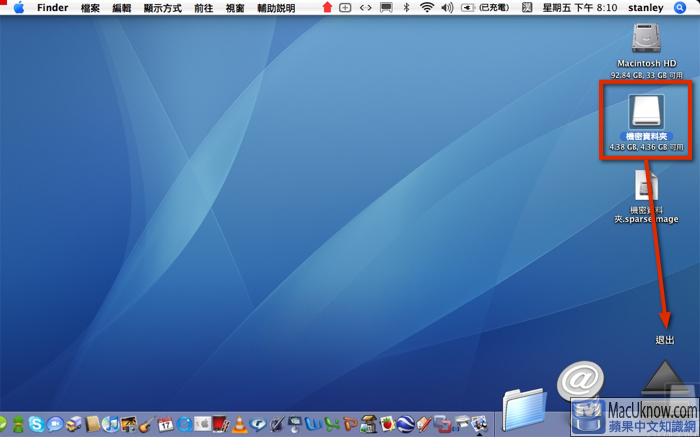Screen dimensions: 700x437
Task: Open the stanley user menu
Action: [646, 8]
